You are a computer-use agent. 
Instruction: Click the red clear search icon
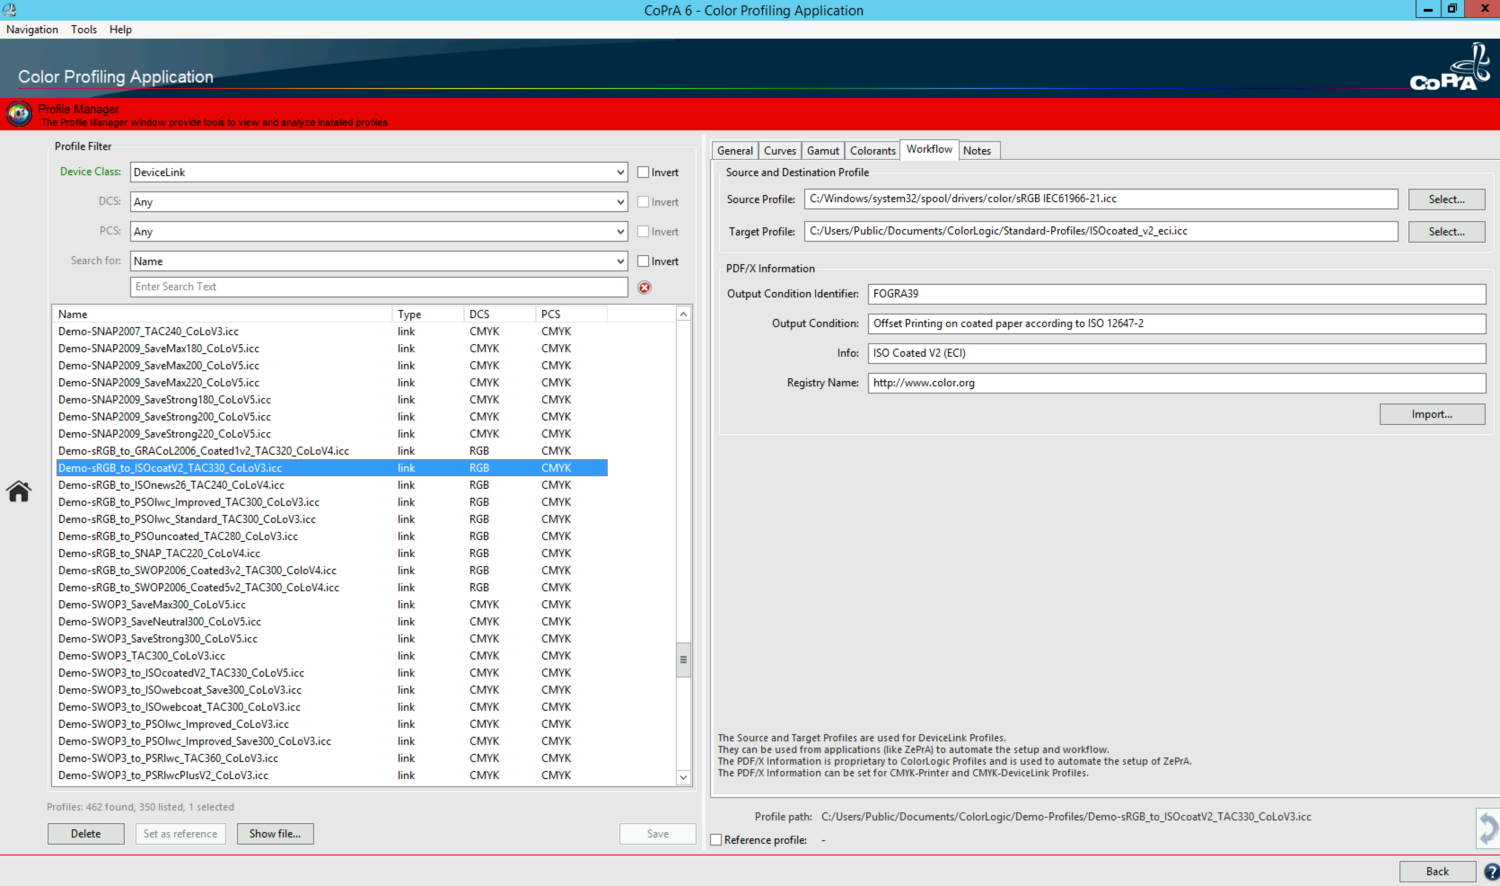645,288
